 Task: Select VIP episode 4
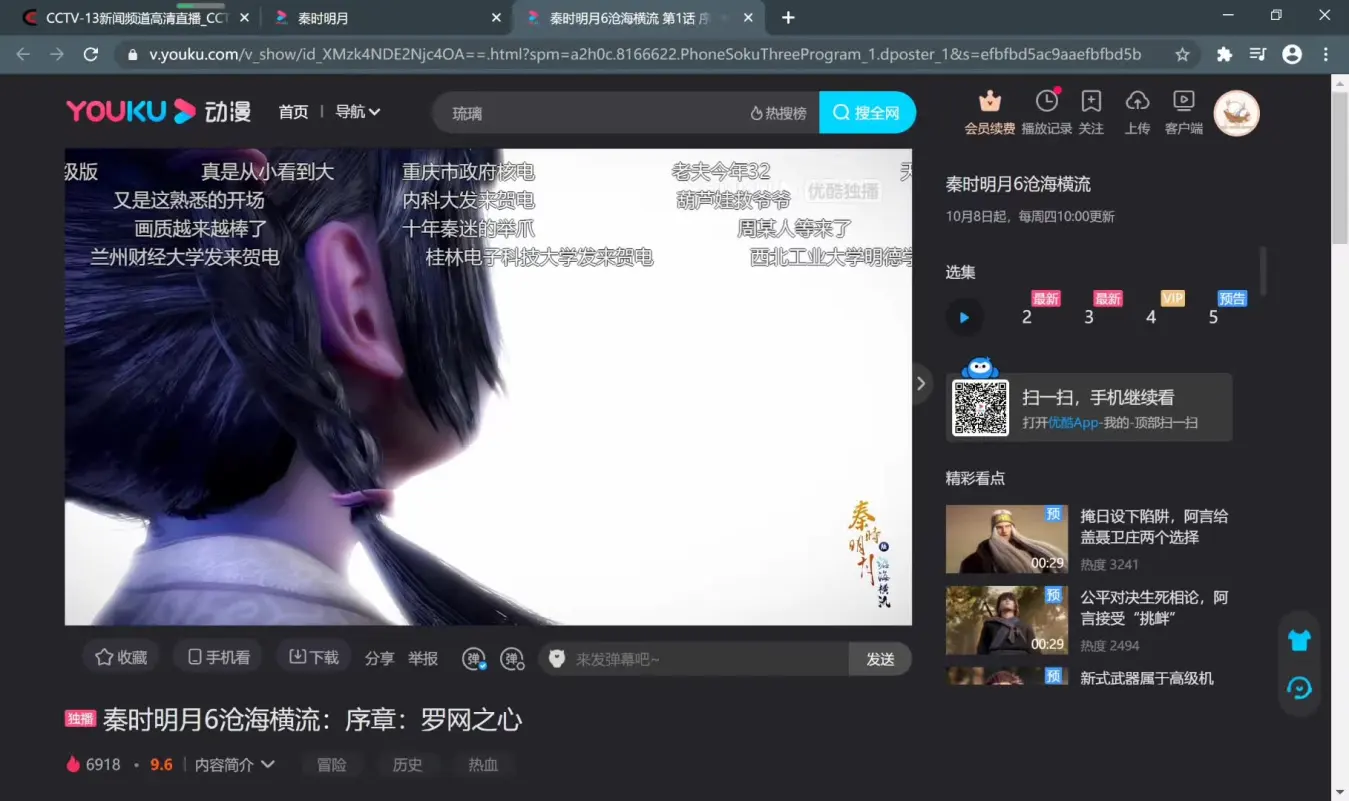coord(1151,317)
